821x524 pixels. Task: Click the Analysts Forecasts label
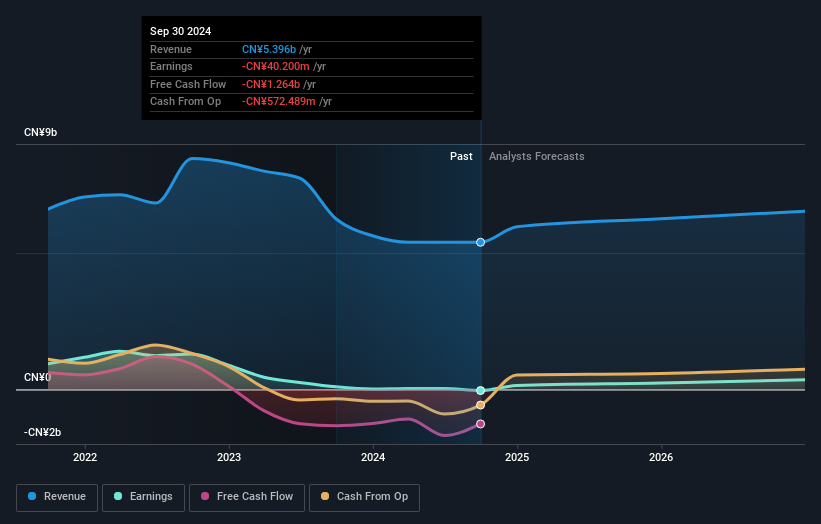537,156
